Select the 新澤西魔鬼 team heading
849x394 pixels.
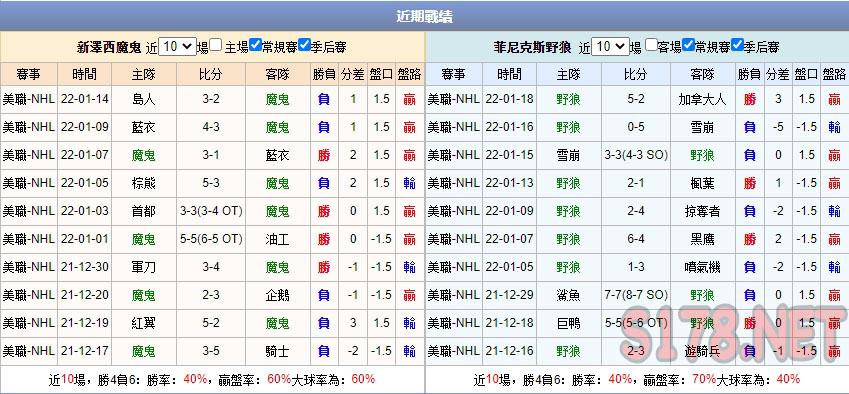(x=109, y=47)
